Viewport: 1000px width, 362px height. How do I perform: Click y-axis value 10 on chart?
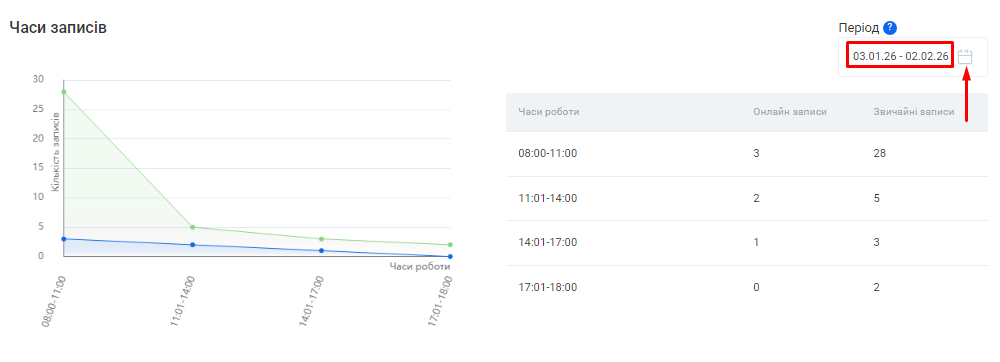coord(38,197)
